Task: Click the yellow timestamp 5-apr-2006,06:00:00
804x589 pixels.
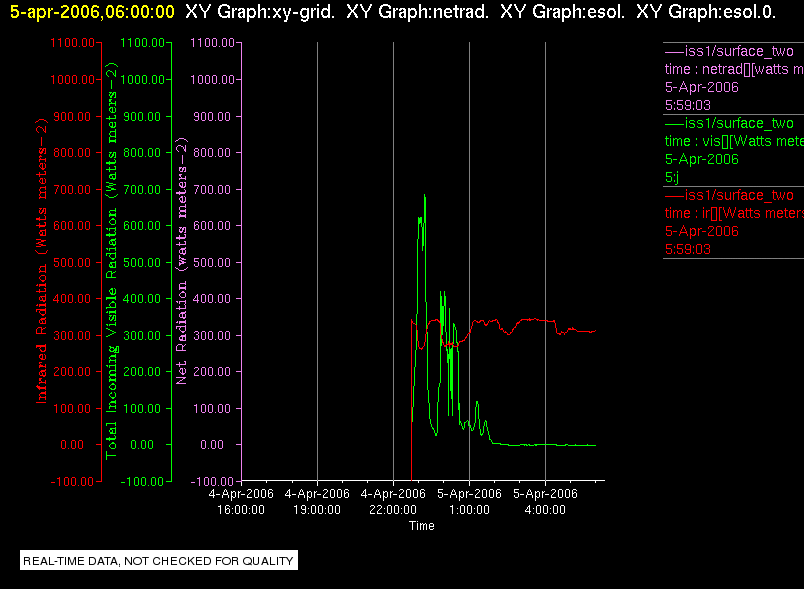Action: [x=92, y=12]
